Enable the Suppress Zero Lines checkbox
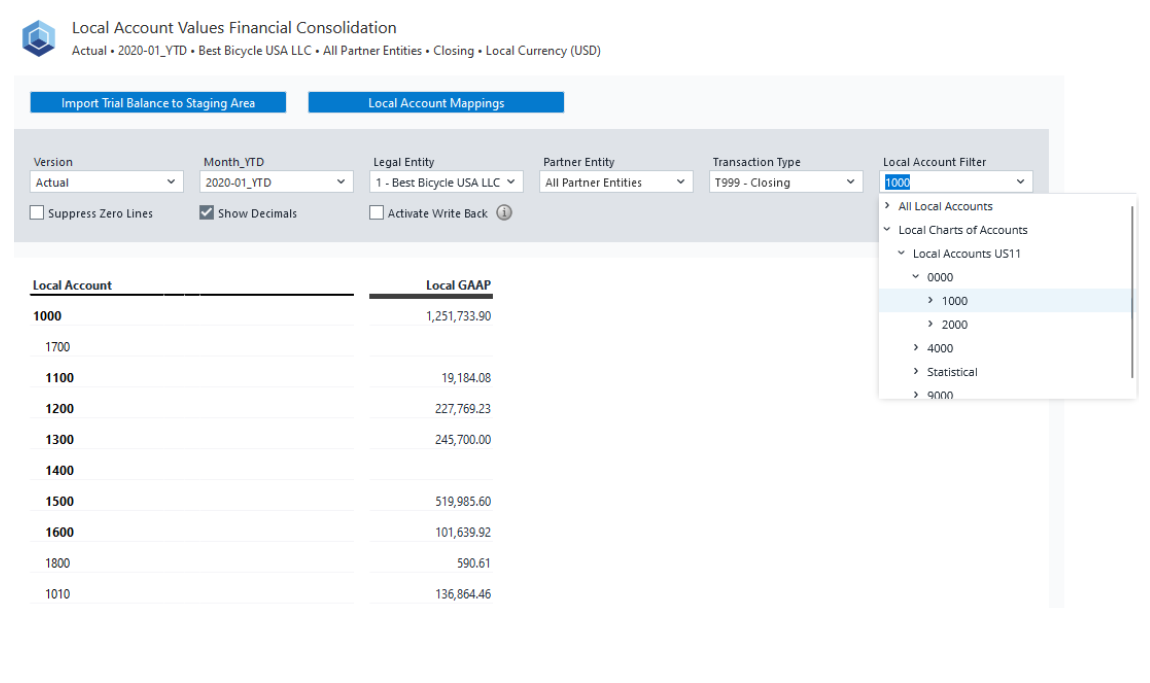This screenshot has height=683, width=1150. [x=37, y=213]
